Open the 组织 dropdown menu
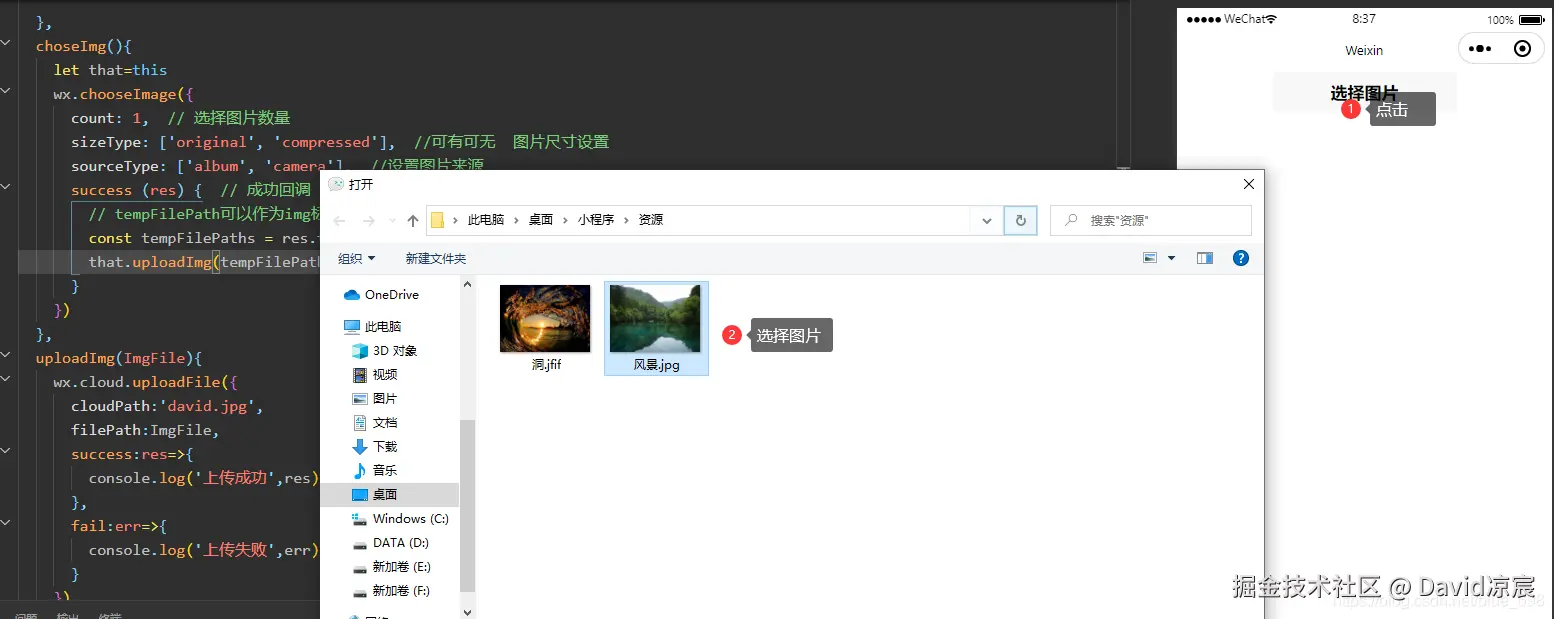The width and height of the screenshot is (1554, 619). [355, 258]
